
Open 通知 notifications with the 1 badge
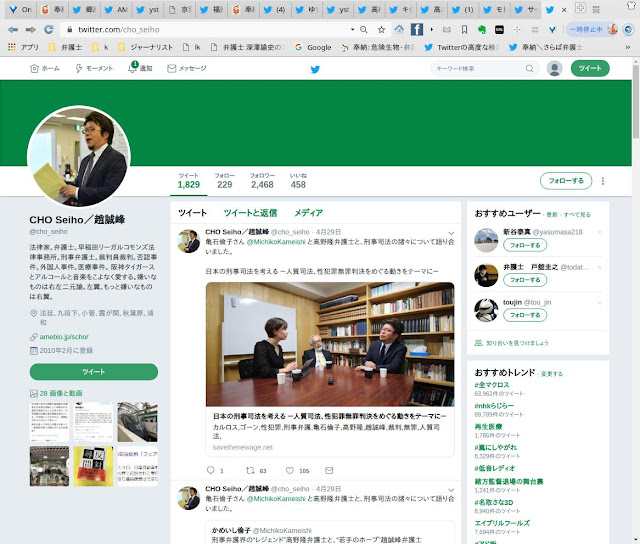coord(140,67)
